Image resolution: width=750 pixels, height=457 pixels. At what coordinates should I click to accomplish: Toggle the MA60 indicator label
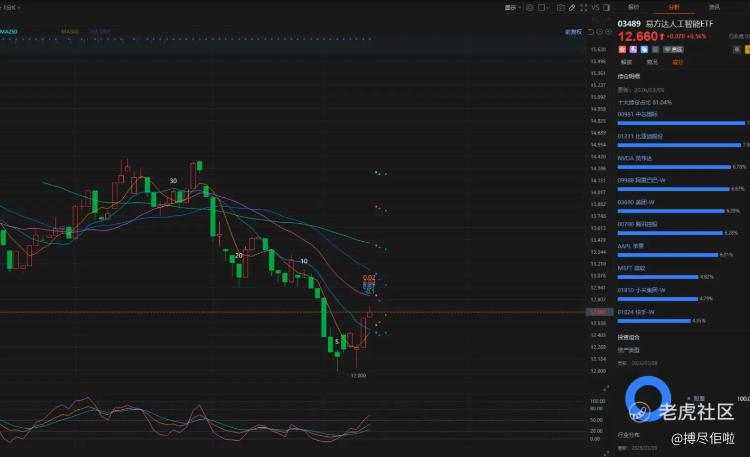pos(70,32)
